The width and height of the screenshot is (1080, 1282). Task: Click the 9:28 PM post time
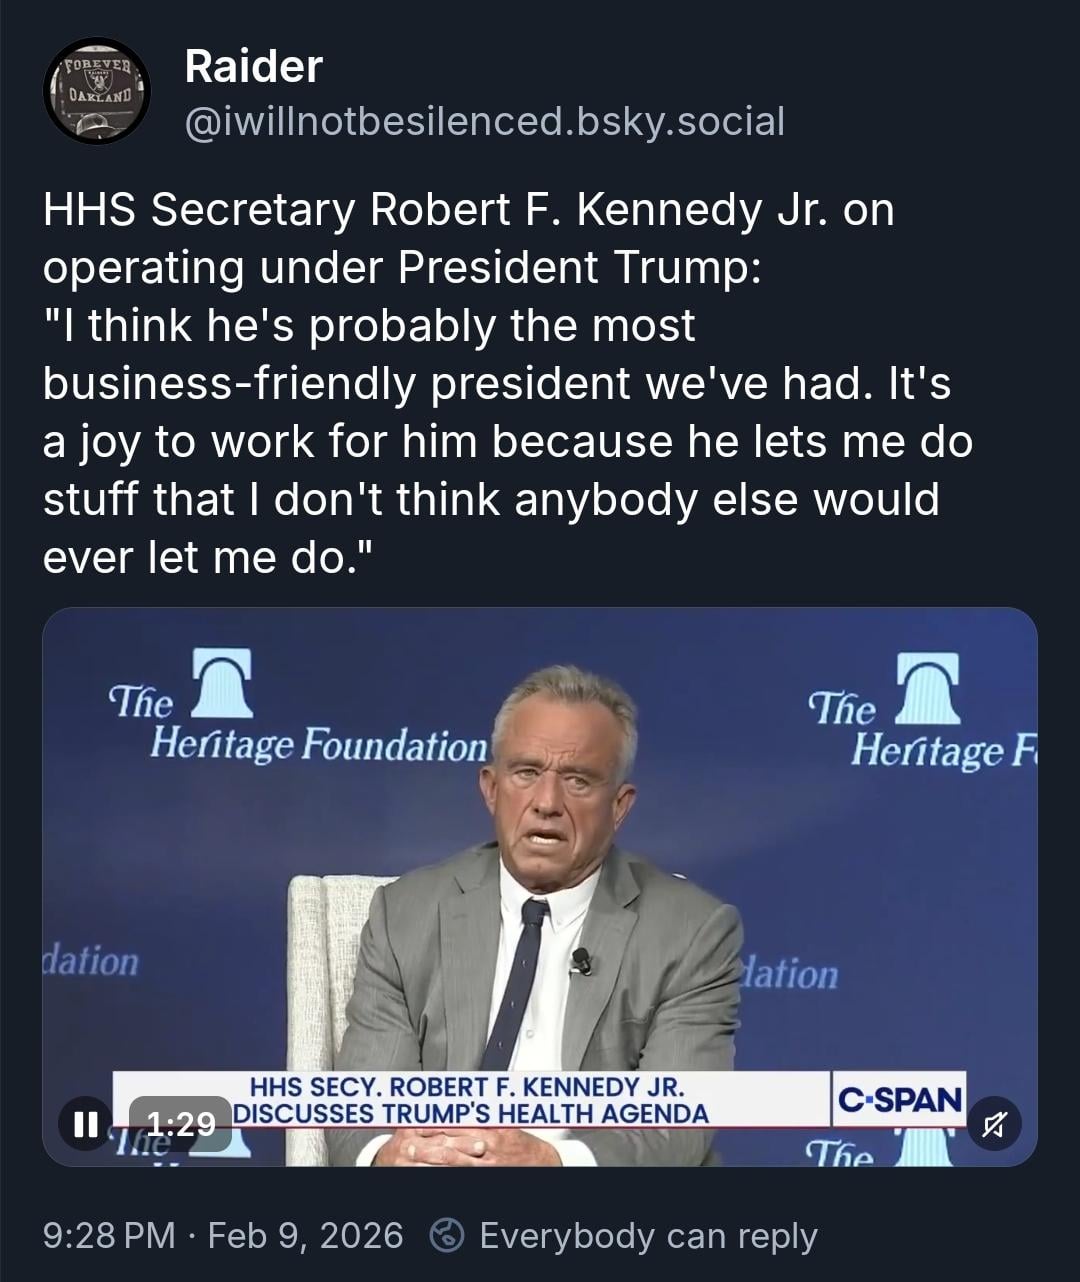pyautogui.click(x=109, y=1236)
